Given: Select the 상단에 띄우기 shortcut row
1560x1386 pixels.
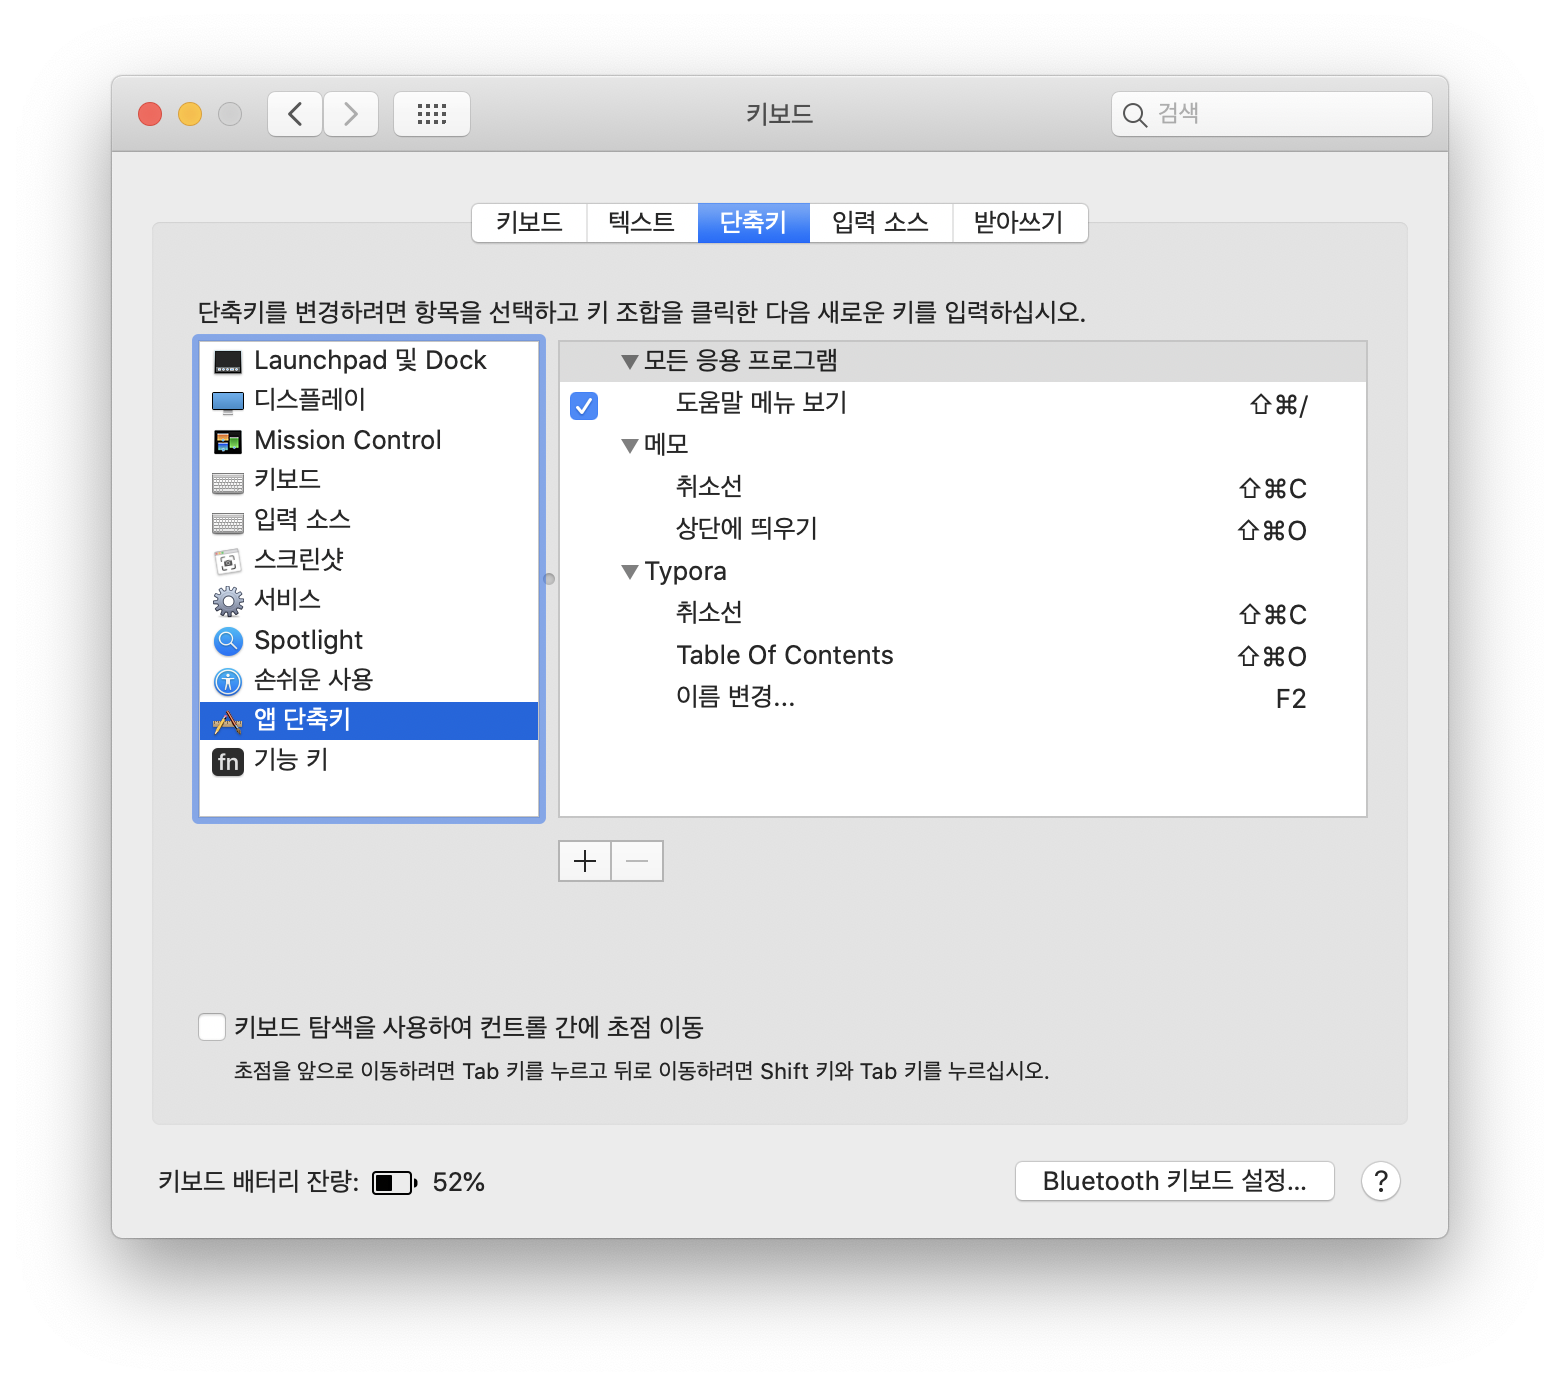Looking at the screenshot, I should pyautogui.click(x=963, y=530).
